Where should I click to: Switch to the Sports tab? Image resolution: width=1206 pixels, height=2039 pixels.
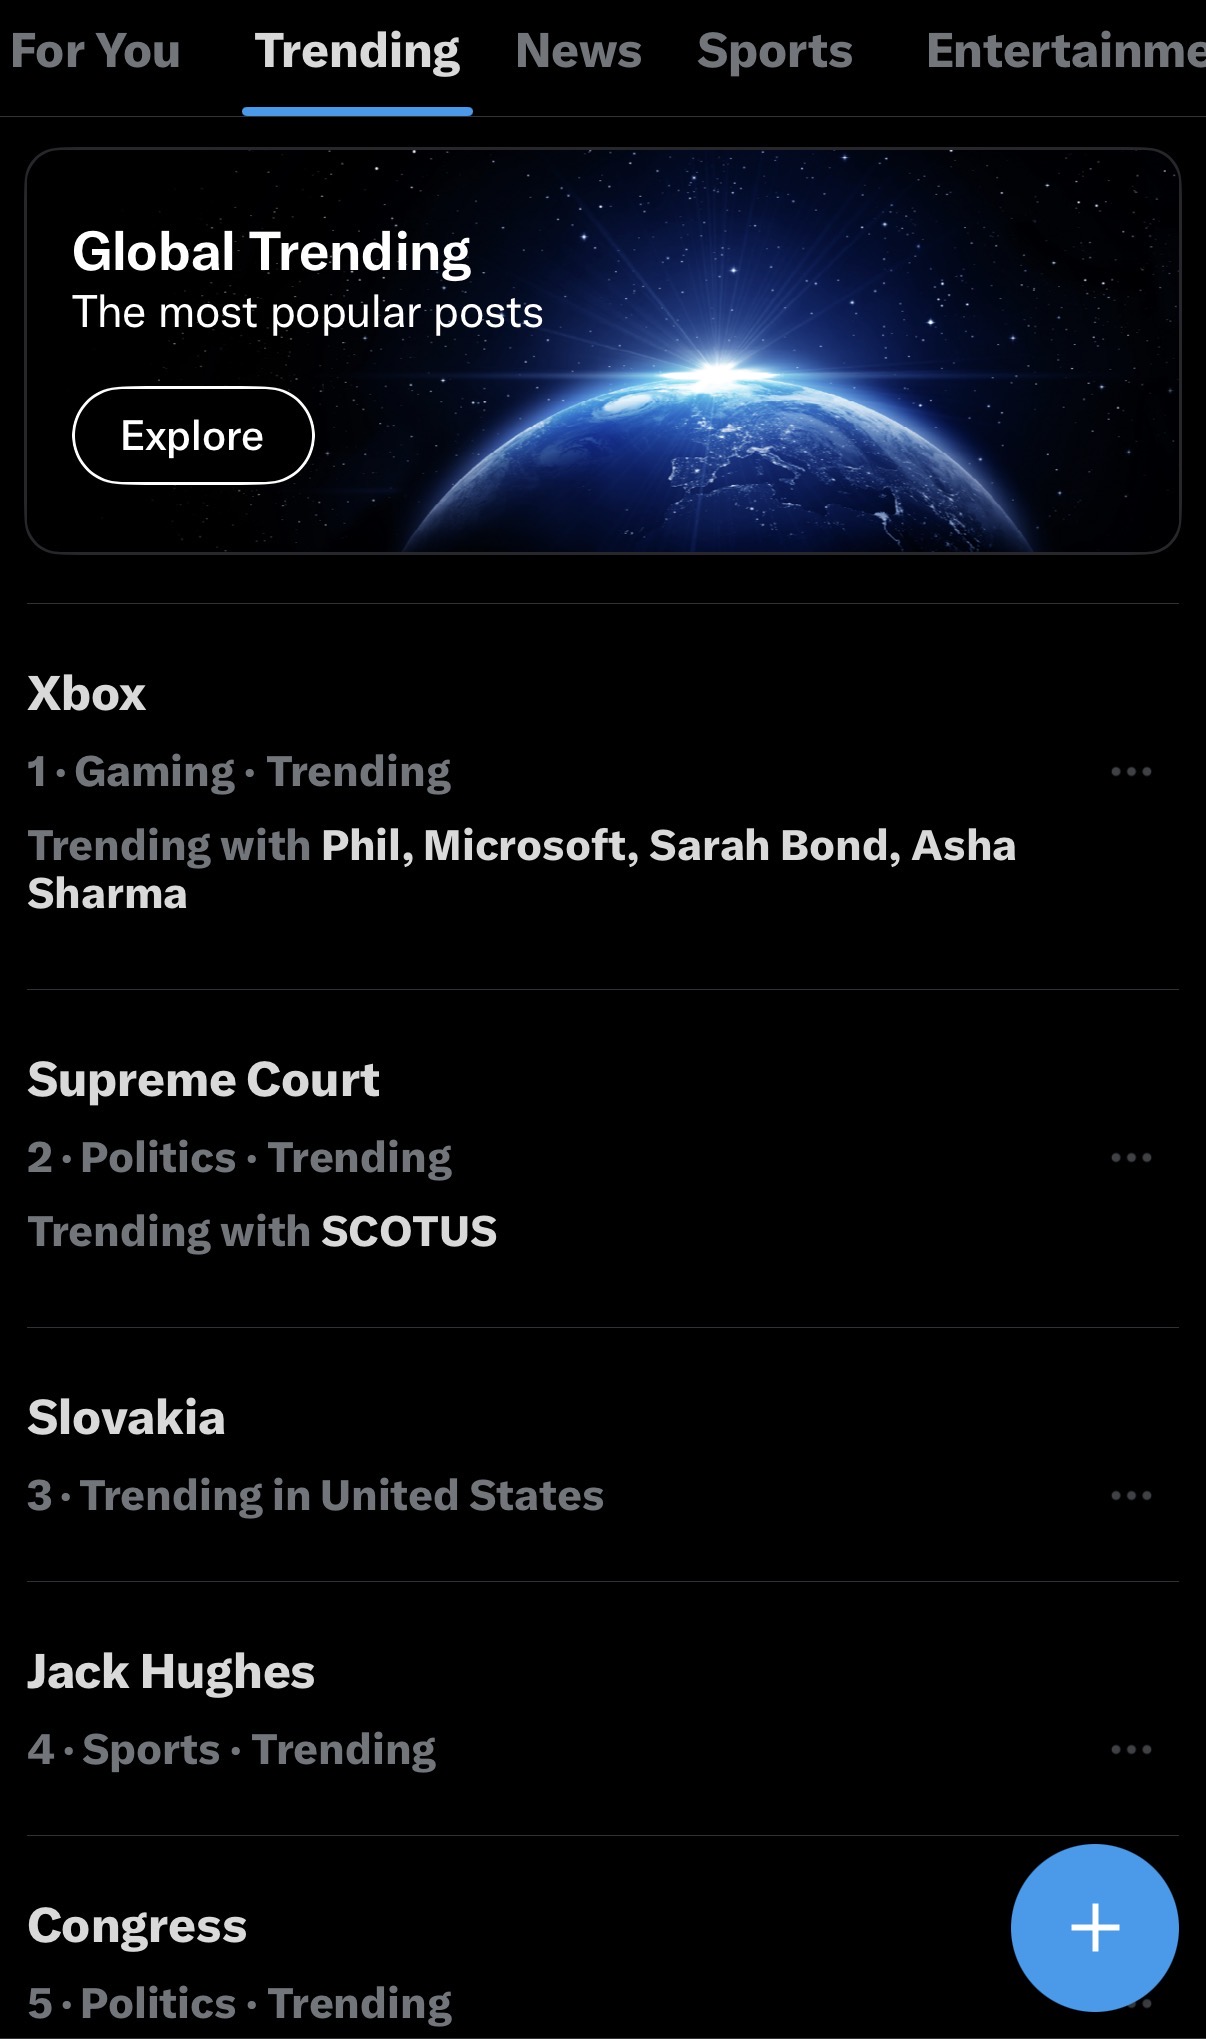(x=775, y=52)
